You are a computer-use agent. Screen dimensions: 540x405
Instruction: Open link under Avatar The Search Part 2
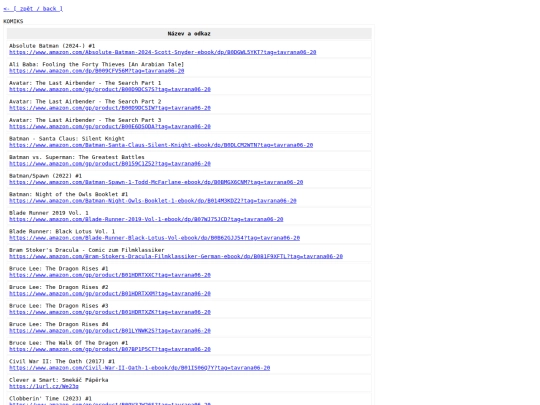coord(110,108)
